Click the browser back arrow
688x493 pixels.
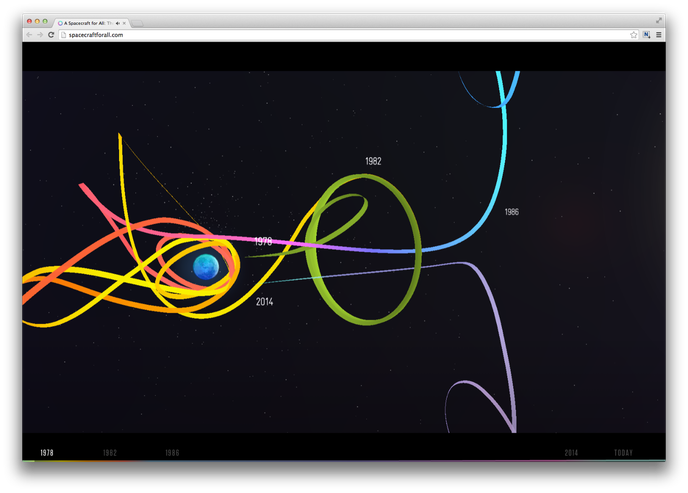pyautogui.click(x=29, y=34)
